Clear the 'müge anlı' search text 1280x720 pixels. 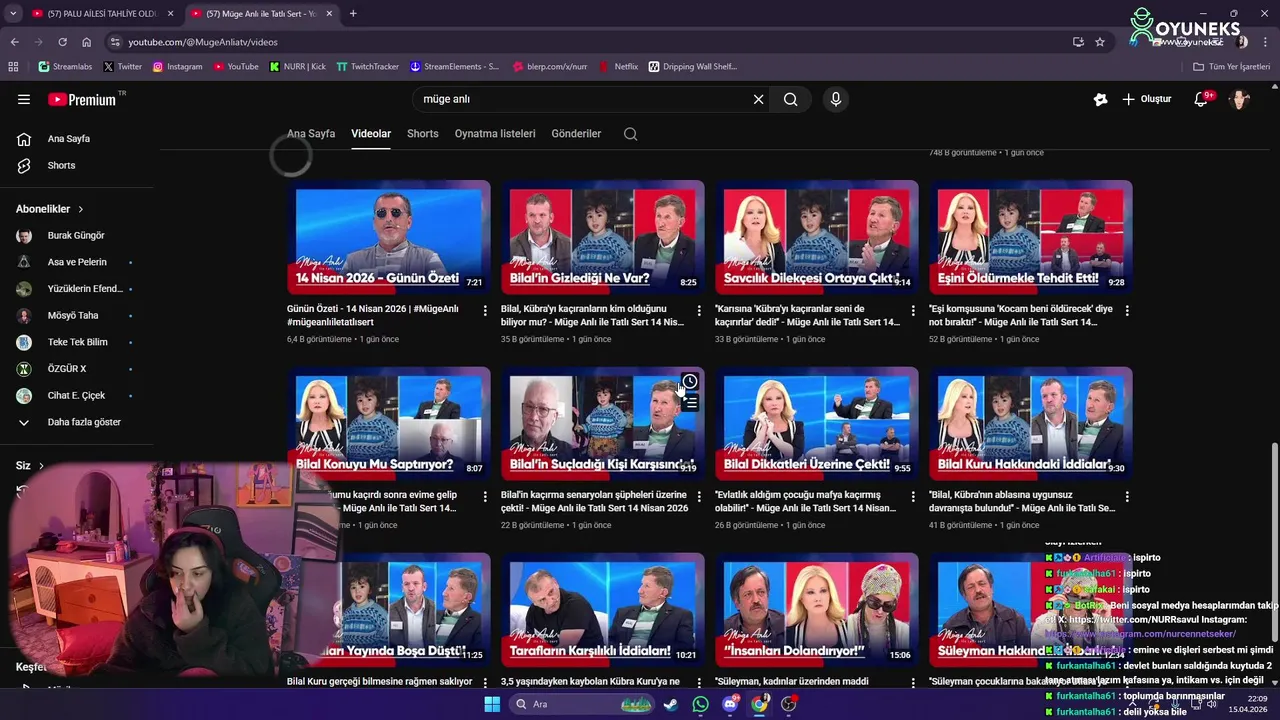pyautogui.click(x=758, y=99)
